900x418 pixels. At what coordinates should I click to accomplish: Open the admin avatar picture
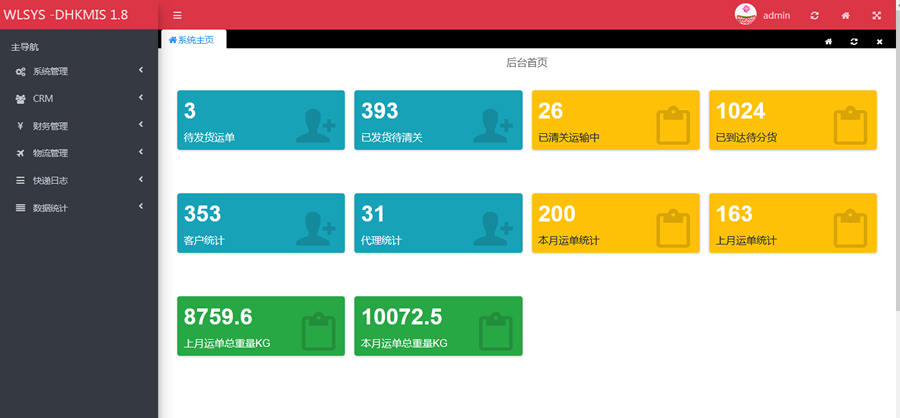click(745, 14)
